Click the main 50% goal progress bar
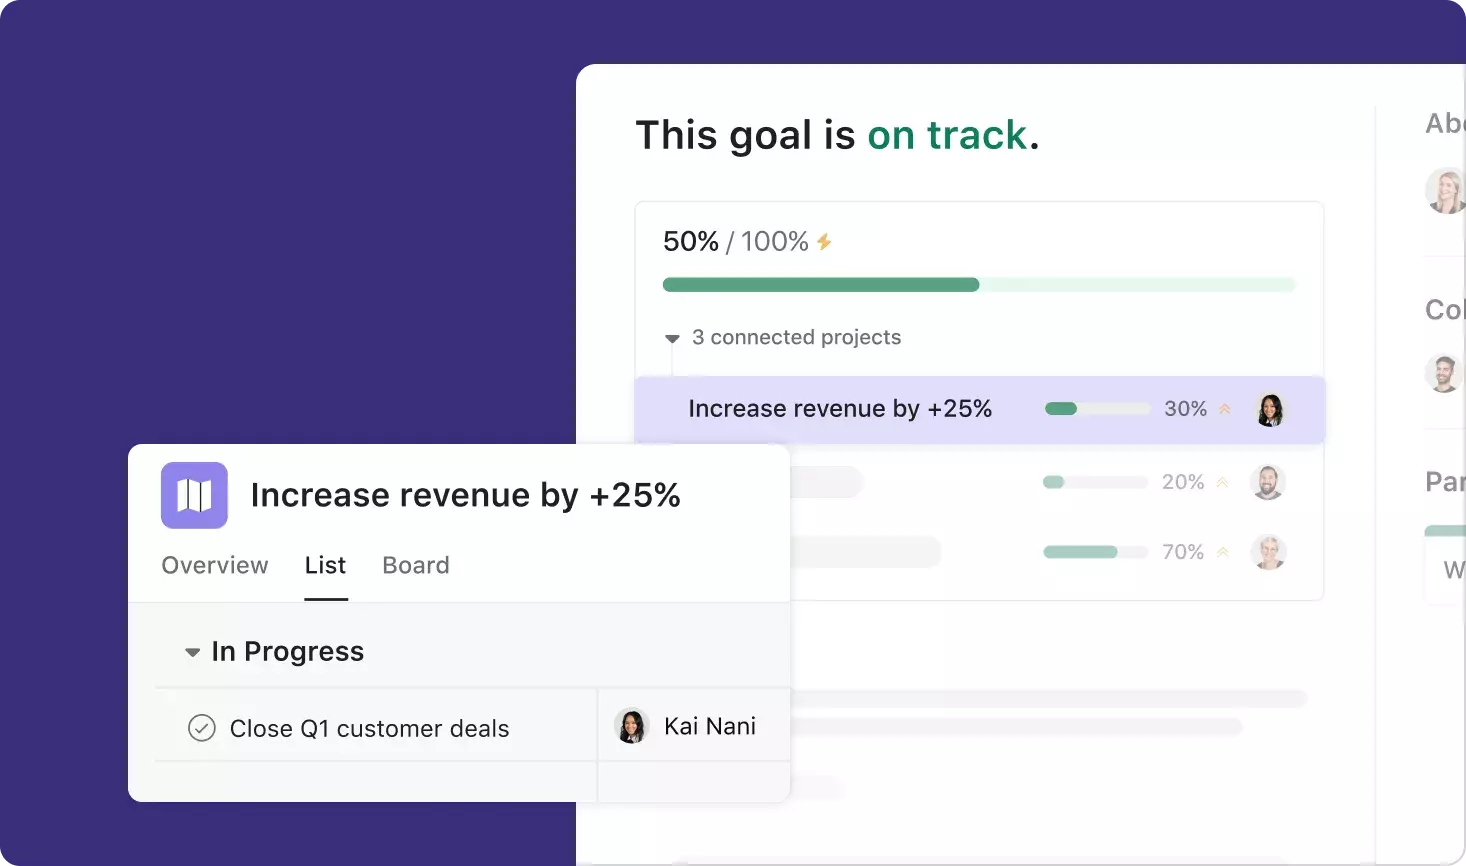The height and width of the screenshot is (866, 1466). tap(978, 285)
